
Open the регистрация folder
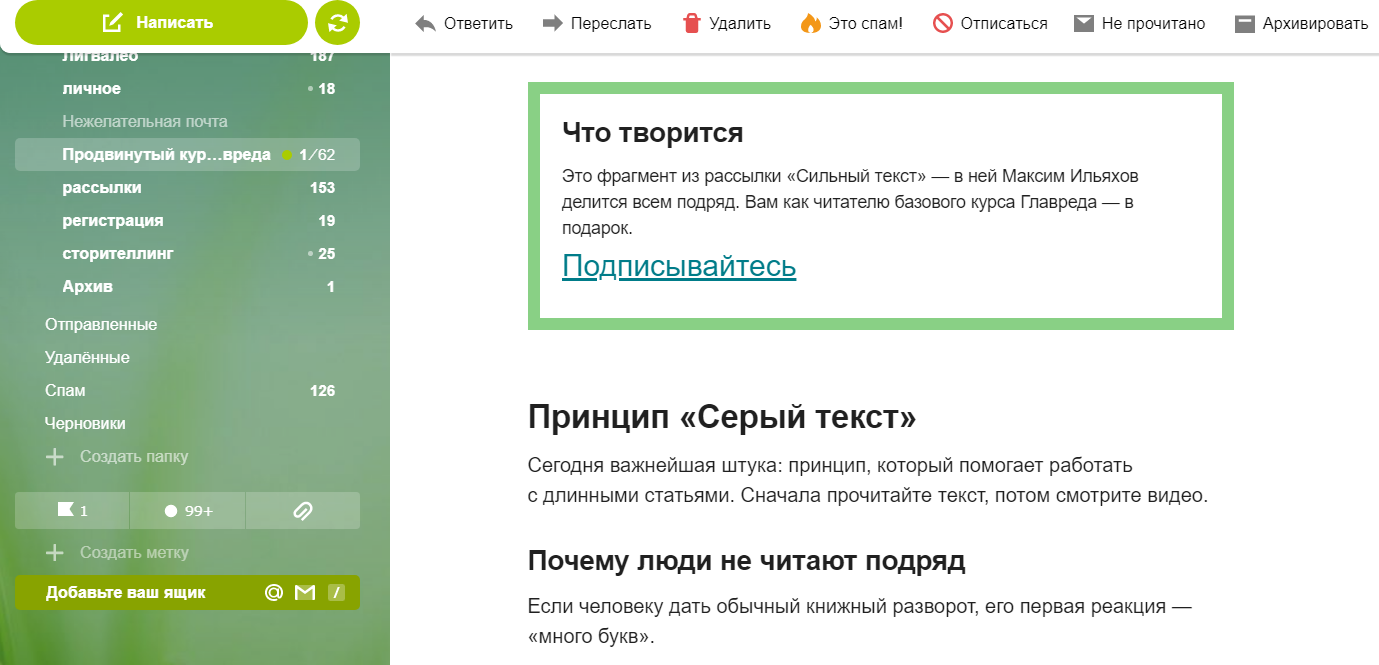point(187,221)
